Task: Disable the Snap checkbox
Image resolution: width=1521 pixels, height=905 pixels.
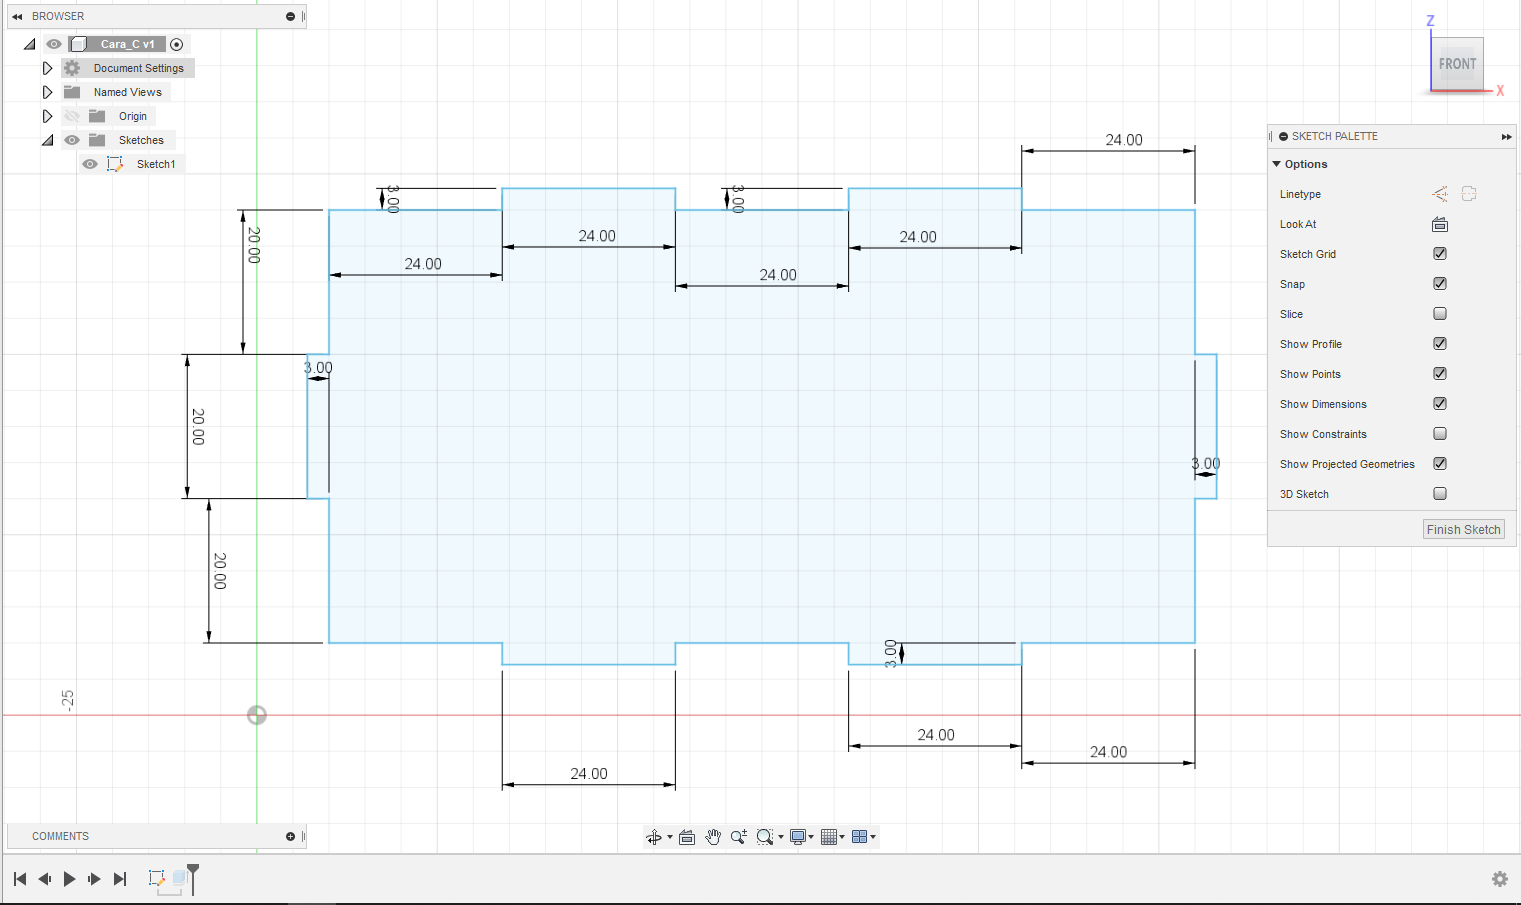Action: 1440,284
